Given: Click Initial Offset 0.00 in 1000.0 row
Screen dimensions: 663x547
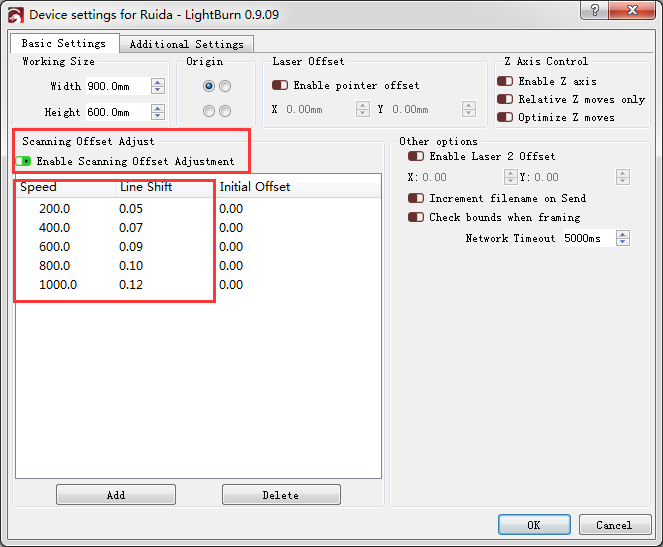Looking at the screenshot, I should [x=231, y=285].
